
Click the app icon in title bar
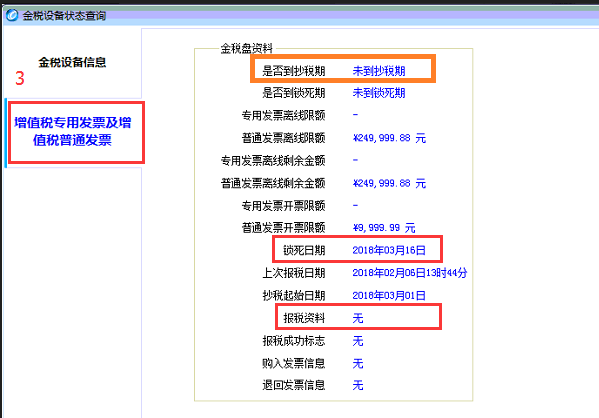click(12, 15)
